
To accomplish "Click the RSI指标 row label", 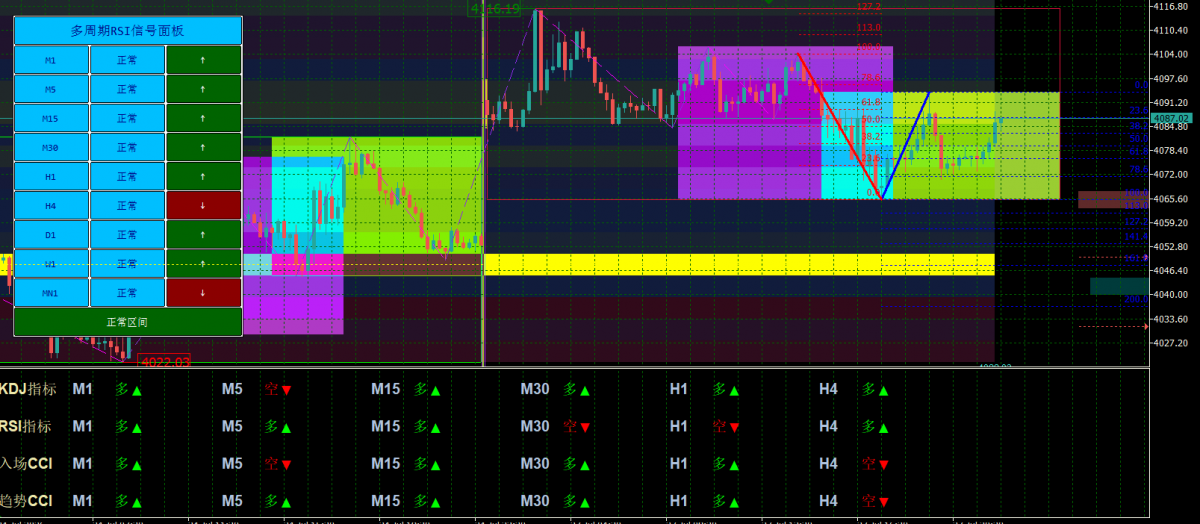I will pyautogui.click(x=25, y=426).
